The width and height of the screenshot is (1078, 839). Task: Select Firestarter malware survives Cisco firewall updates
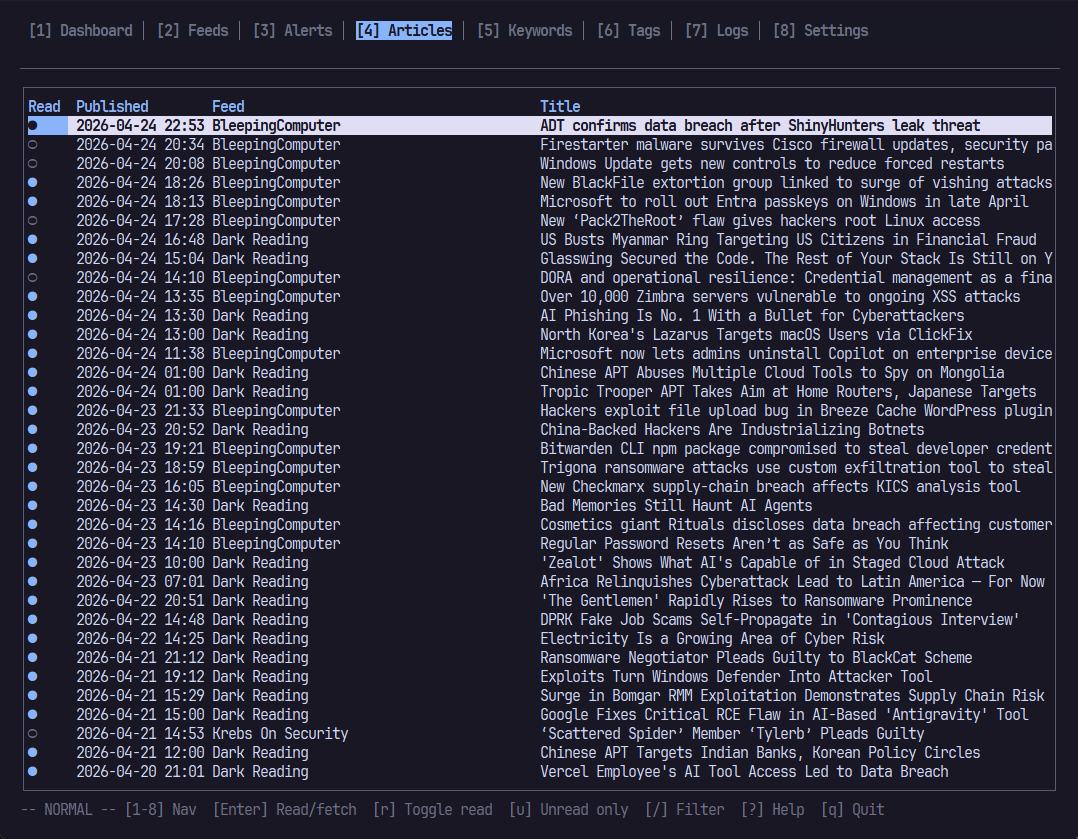click(540, 145)
